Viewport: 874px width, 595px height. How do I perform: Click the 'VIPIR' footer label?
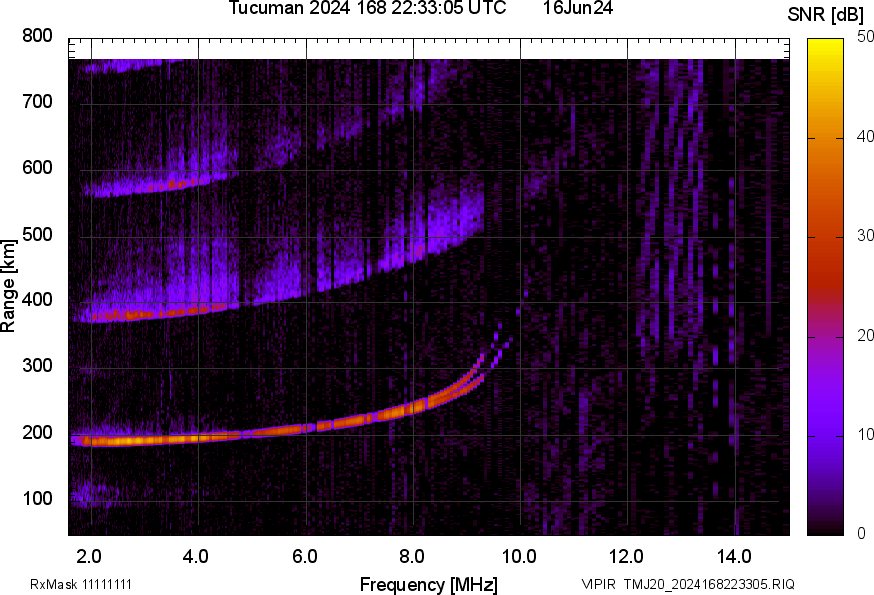[599, 584]
